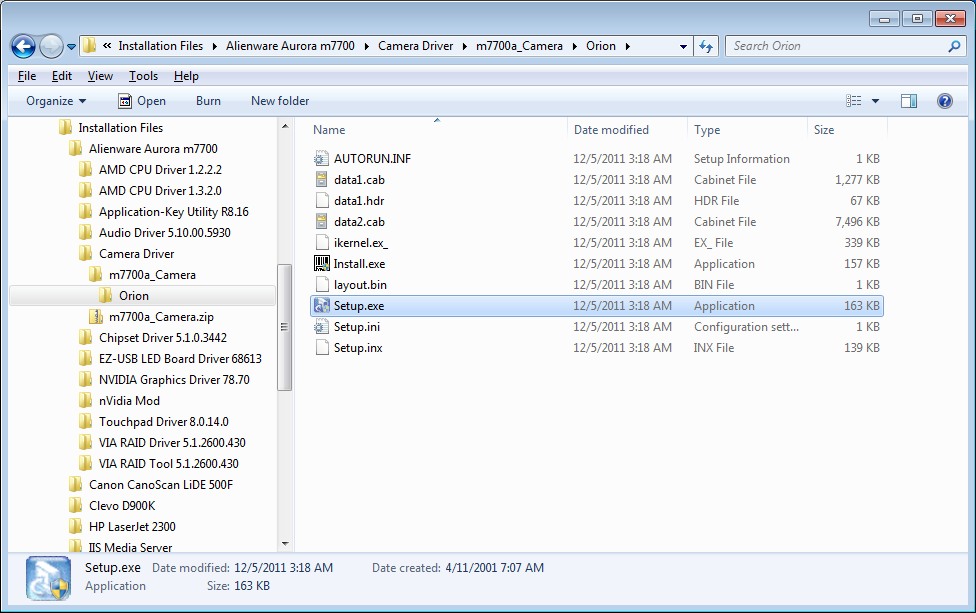Screen dimensions: 976x613
Task: Select the data1.cab file icon
Action: click(x=321, y=180)
